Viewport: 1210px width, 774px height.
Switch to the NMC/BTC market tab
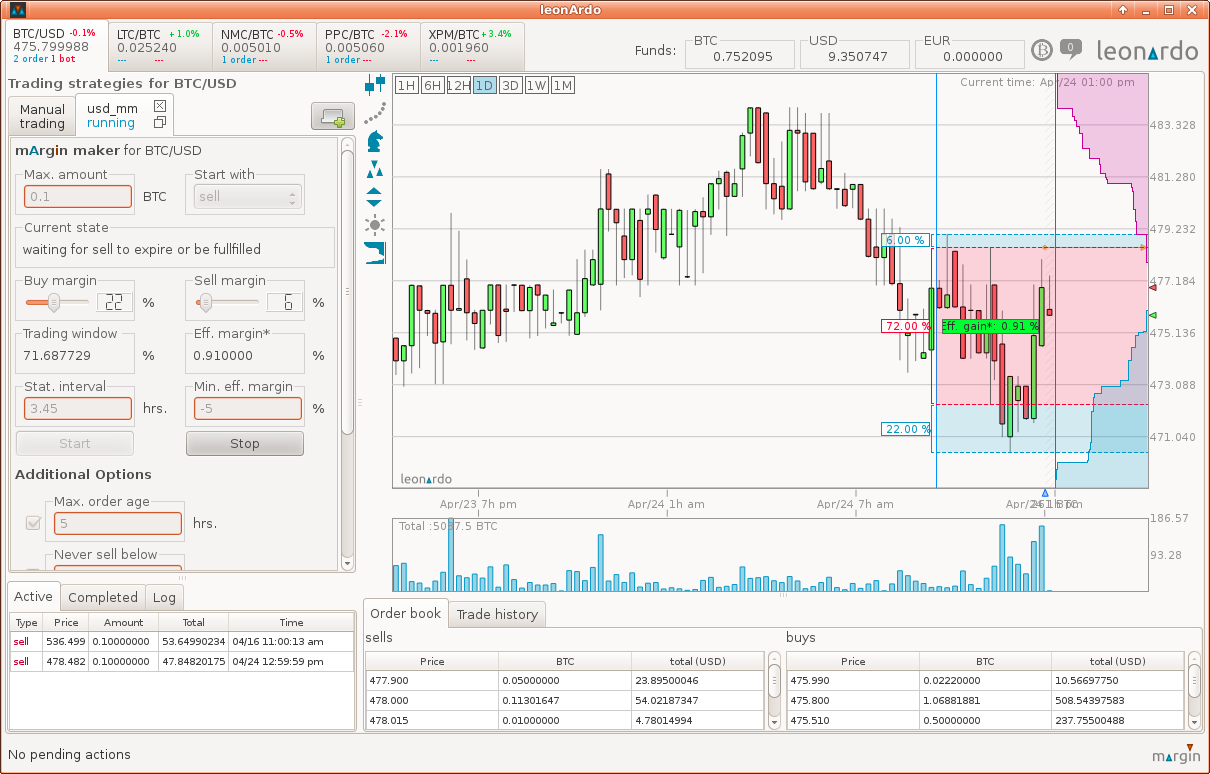[x=263, y=47]
